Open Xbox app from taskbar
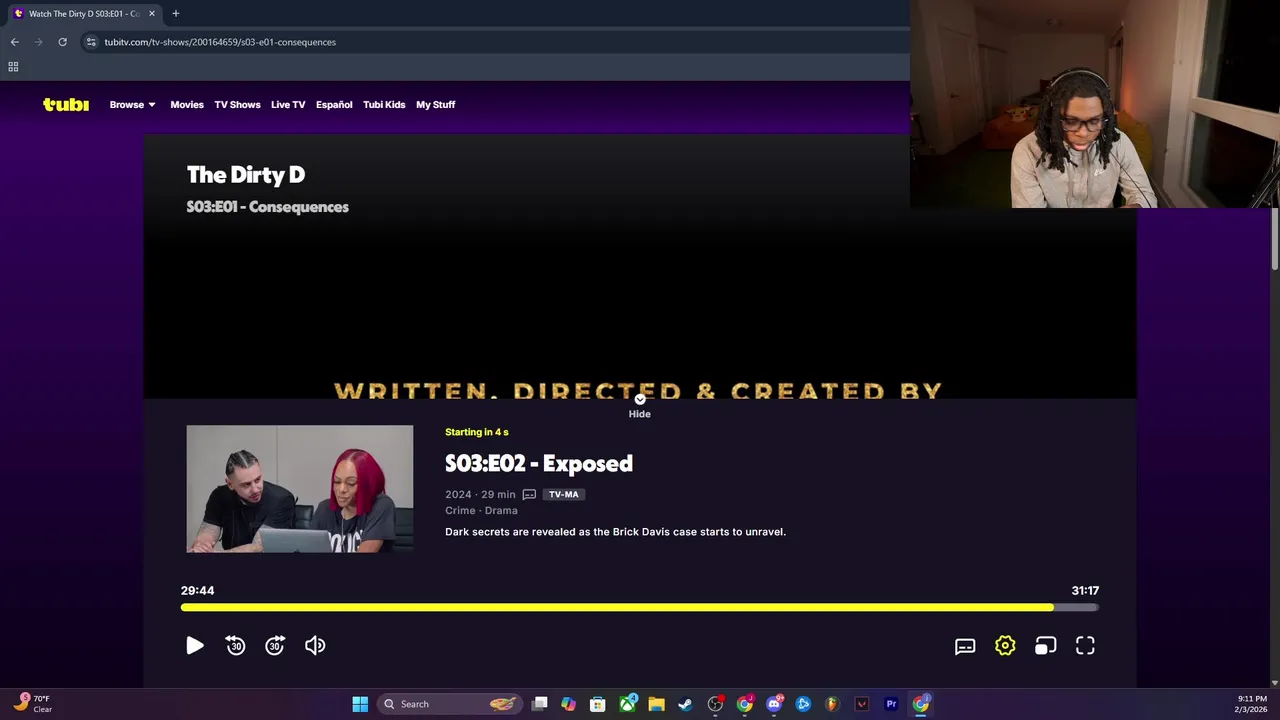The image size is (1280, 720). (627, 704)
